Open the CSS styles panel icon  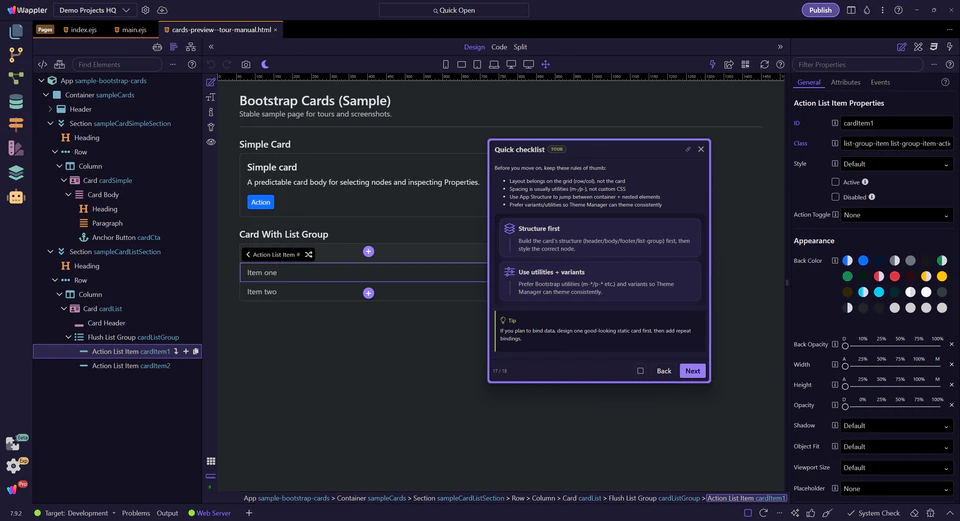(x=934, y=47)
